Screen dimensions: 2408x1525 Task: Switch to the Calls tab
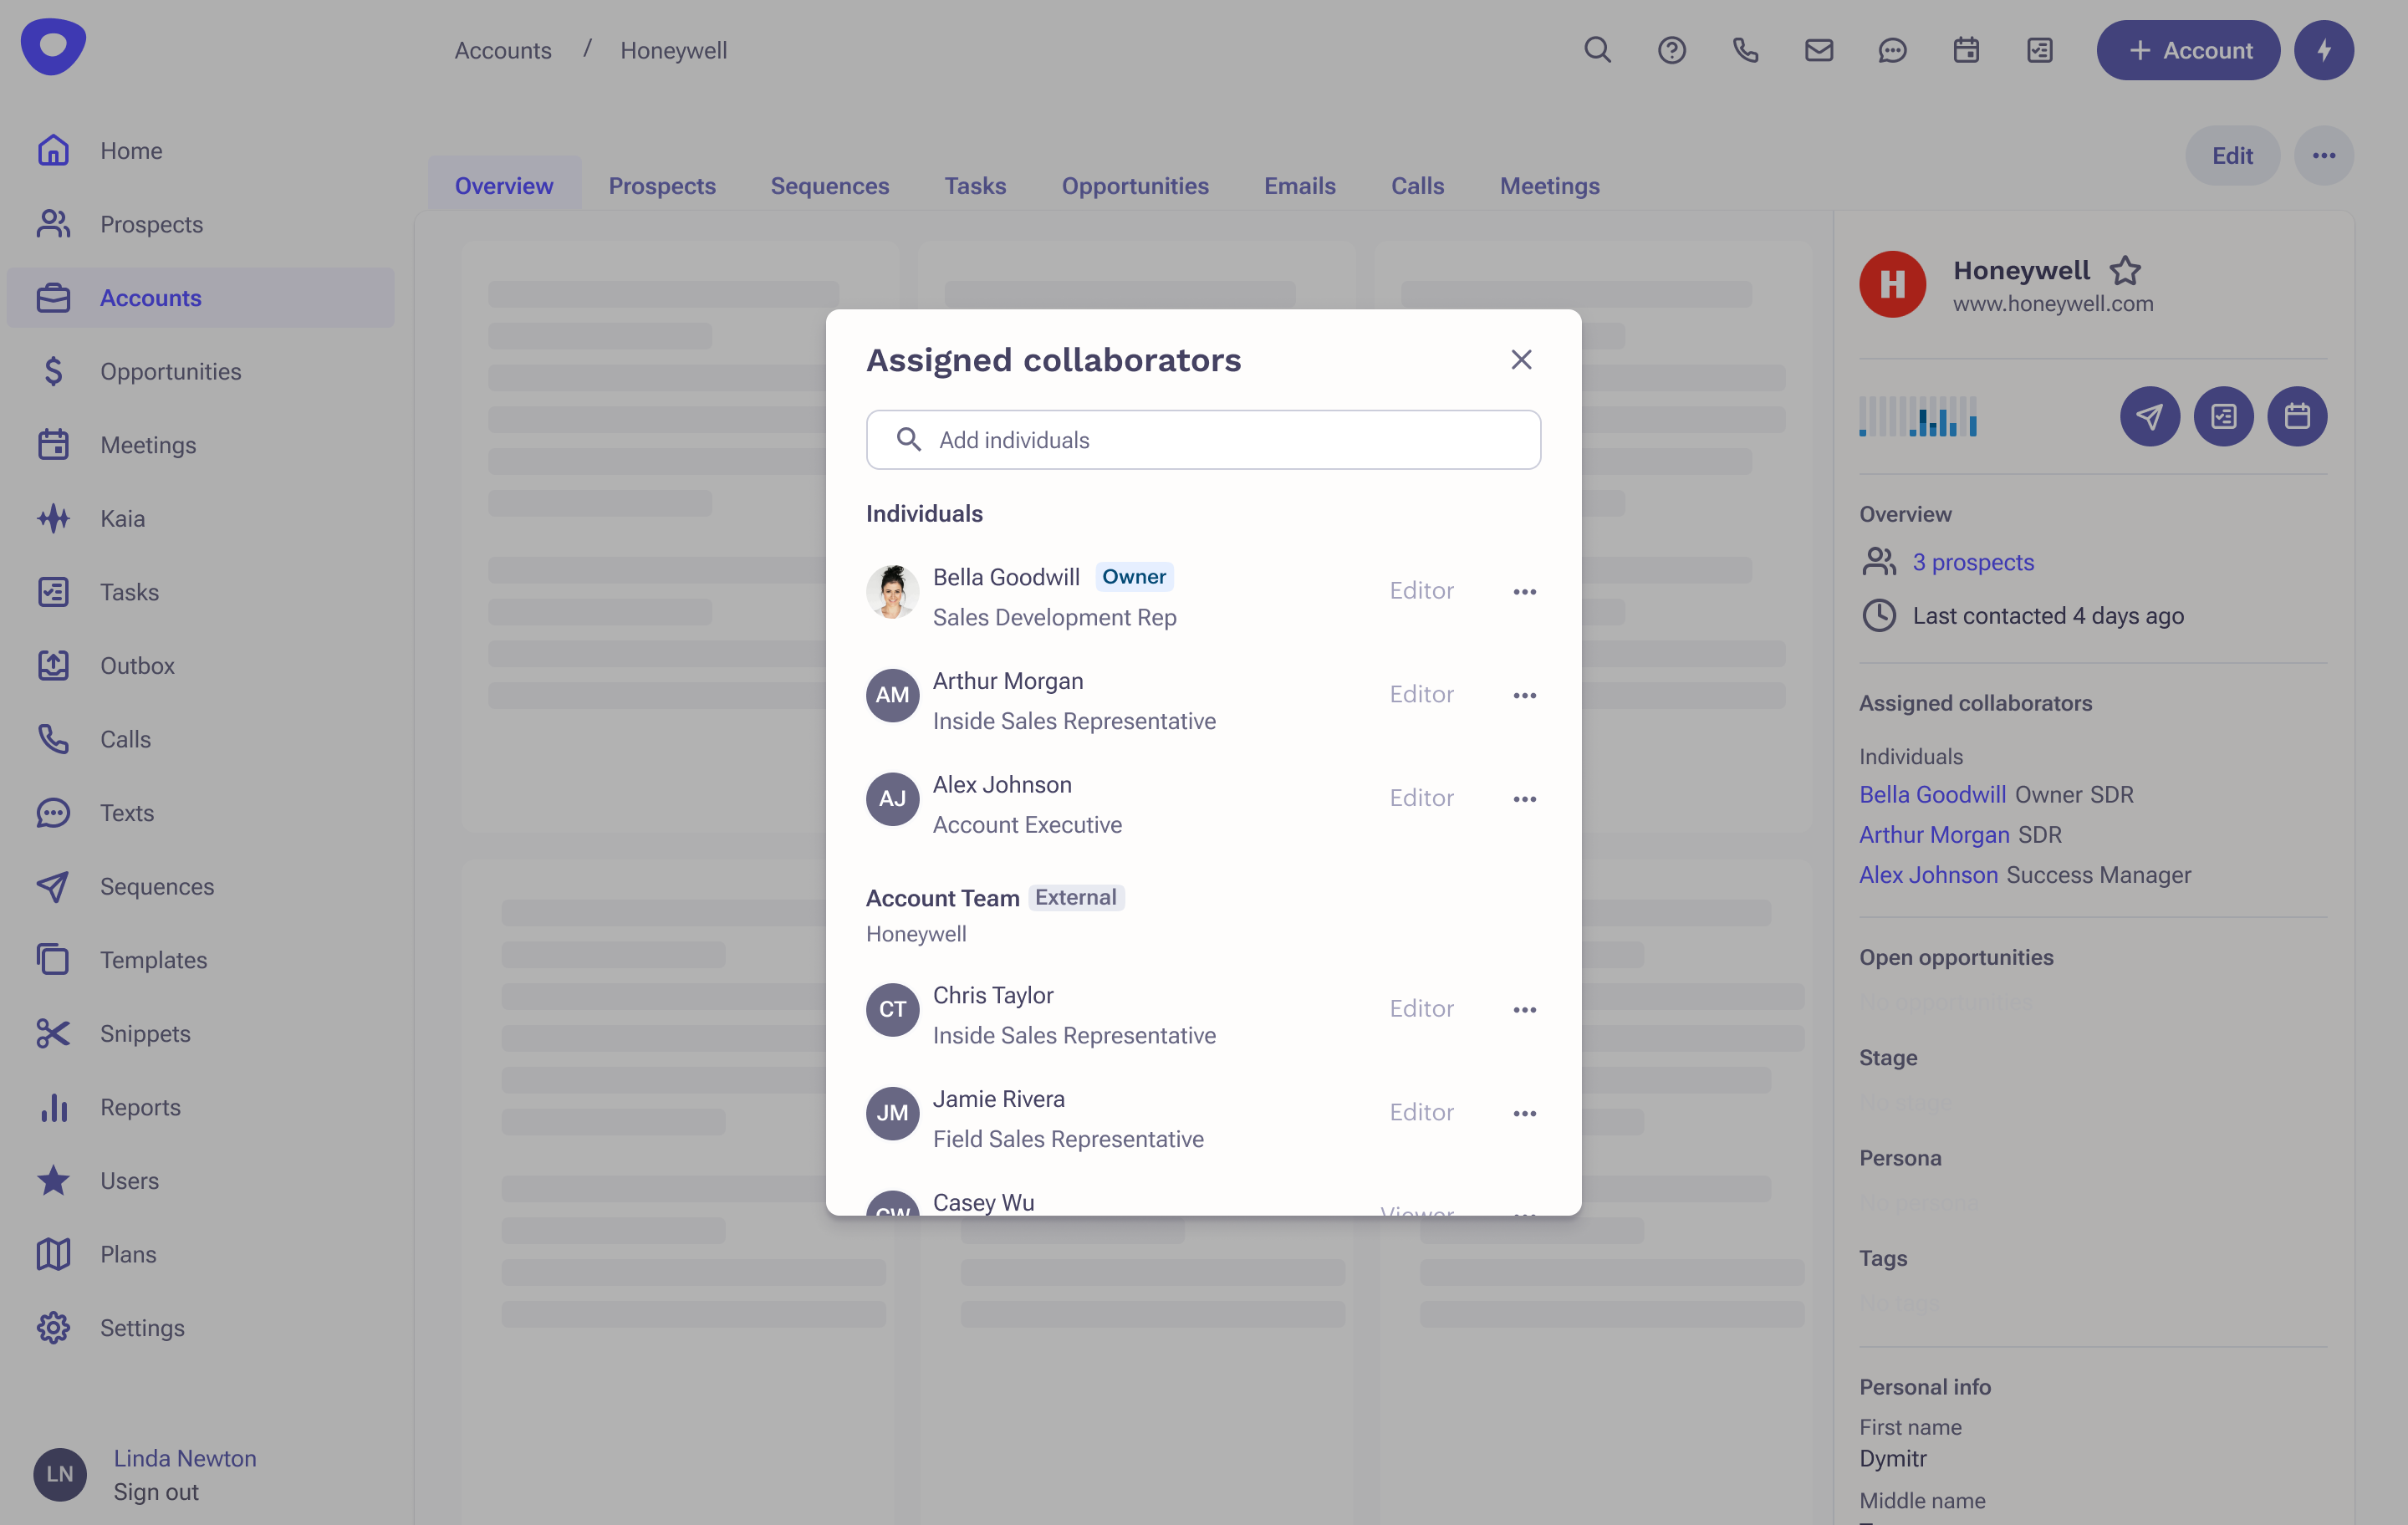(x=1417, y=185)
